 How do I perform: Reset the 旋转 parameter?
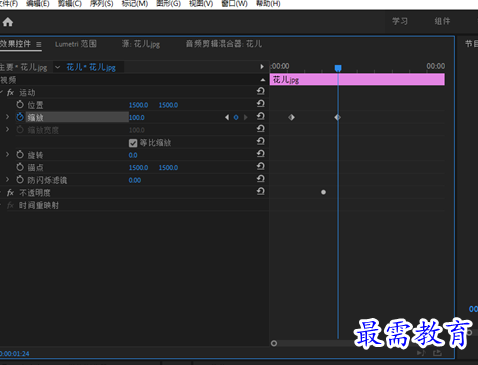(261, 154)
